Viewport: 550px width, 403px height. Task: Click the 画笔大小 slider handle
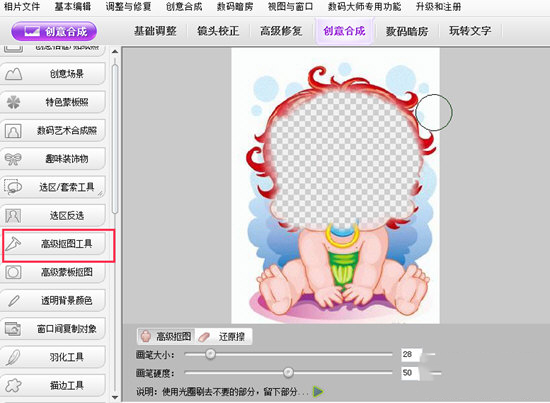coord(210,354)
